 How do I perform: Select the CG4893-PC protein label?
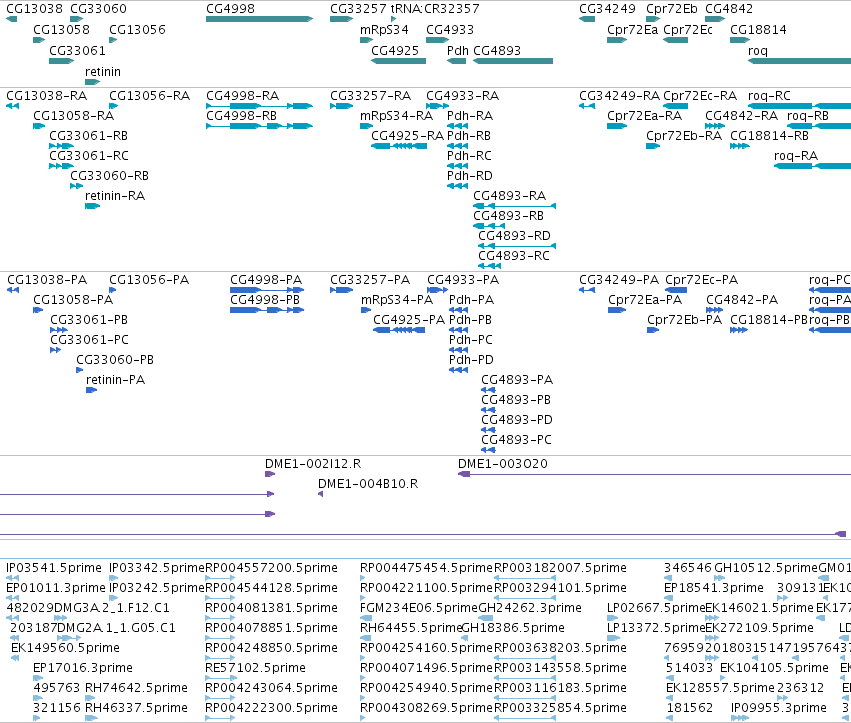(x=516, y=440)
